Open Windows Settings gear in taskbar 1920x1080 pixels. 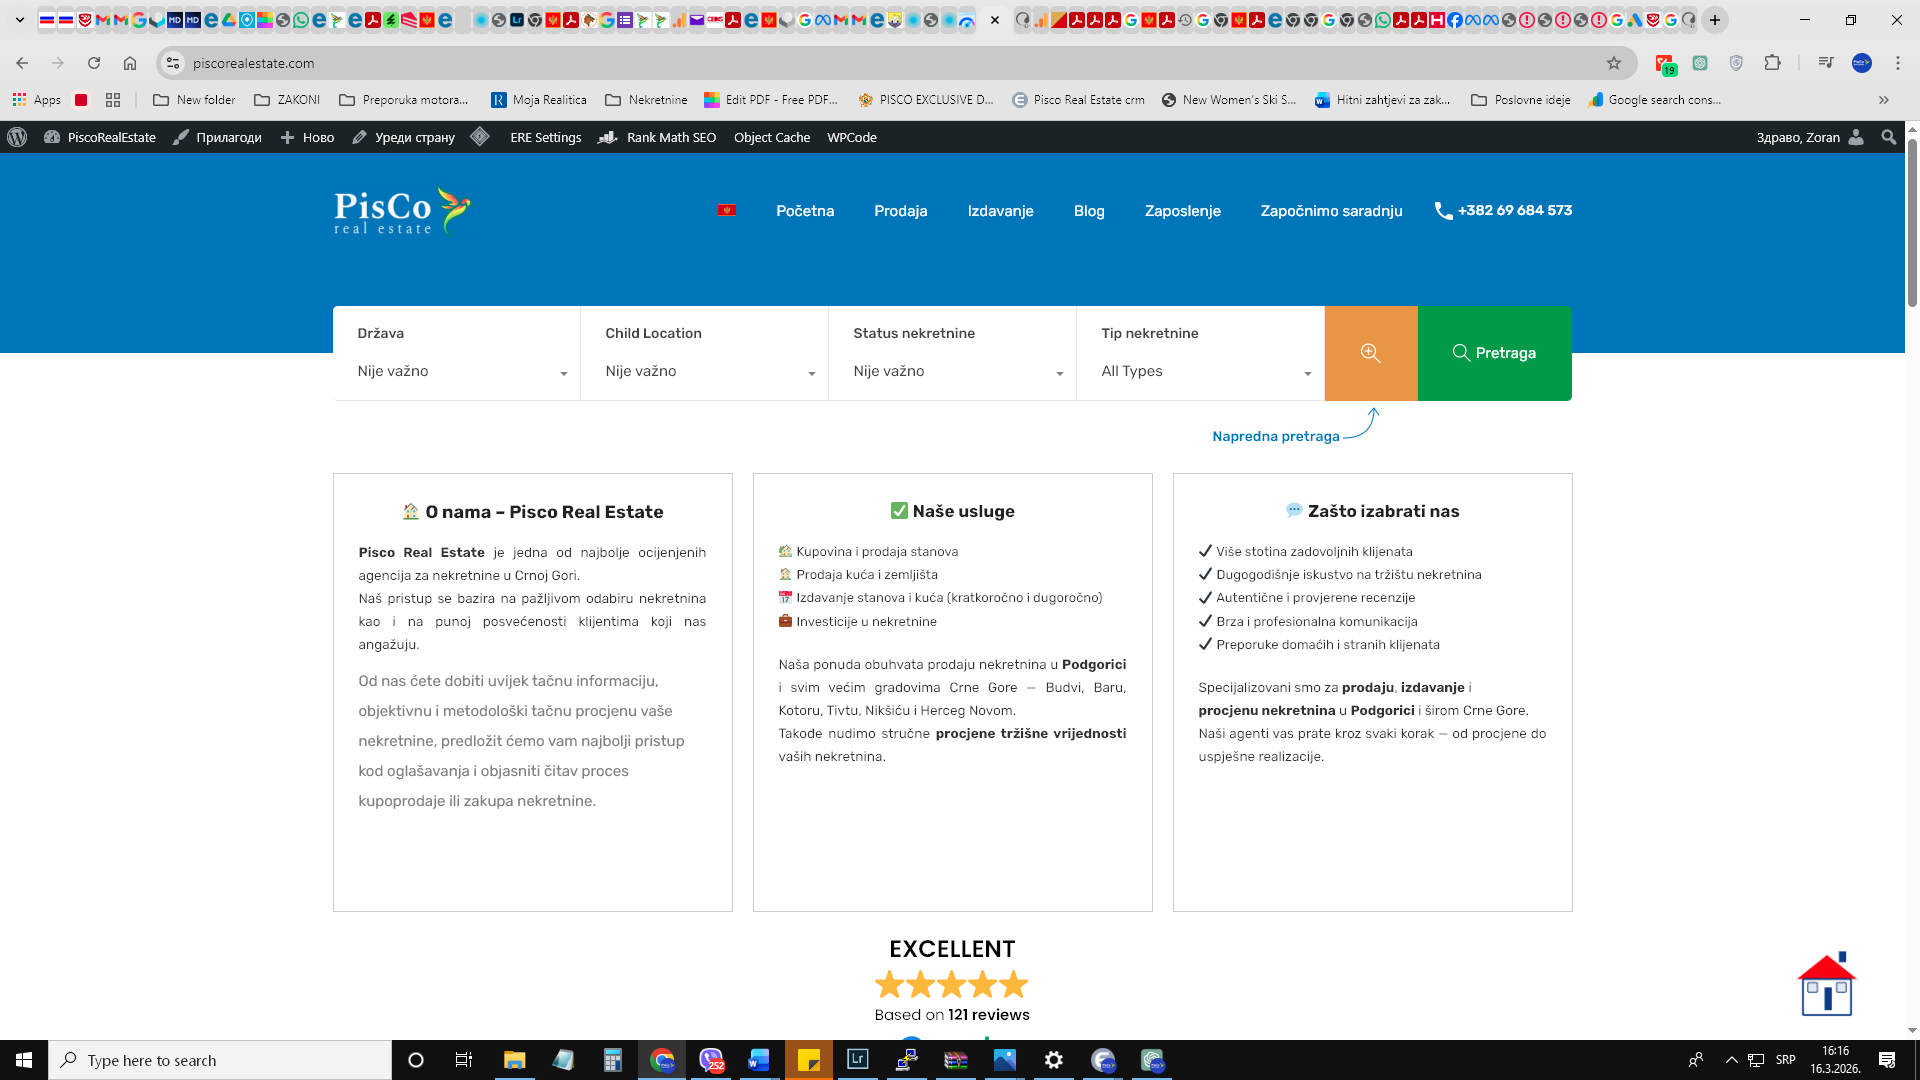click(1053, 1060)
